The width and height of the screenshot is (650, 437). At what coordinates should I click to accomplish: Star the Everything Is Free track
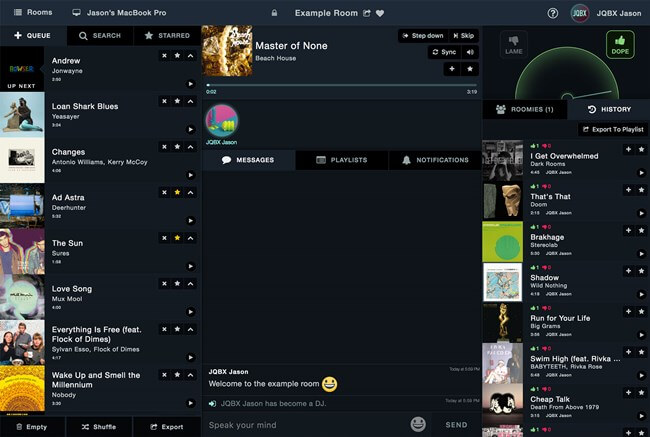pyautogui.click(x=177, y=329)
